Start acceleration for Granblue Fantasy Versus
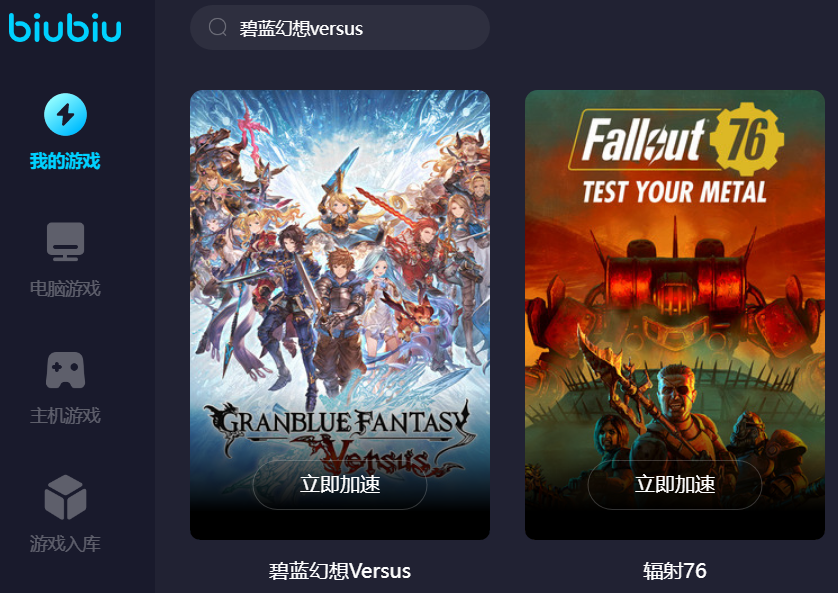Image resolution: width=838 pixels, height=593 pixels. coord(340,485)
